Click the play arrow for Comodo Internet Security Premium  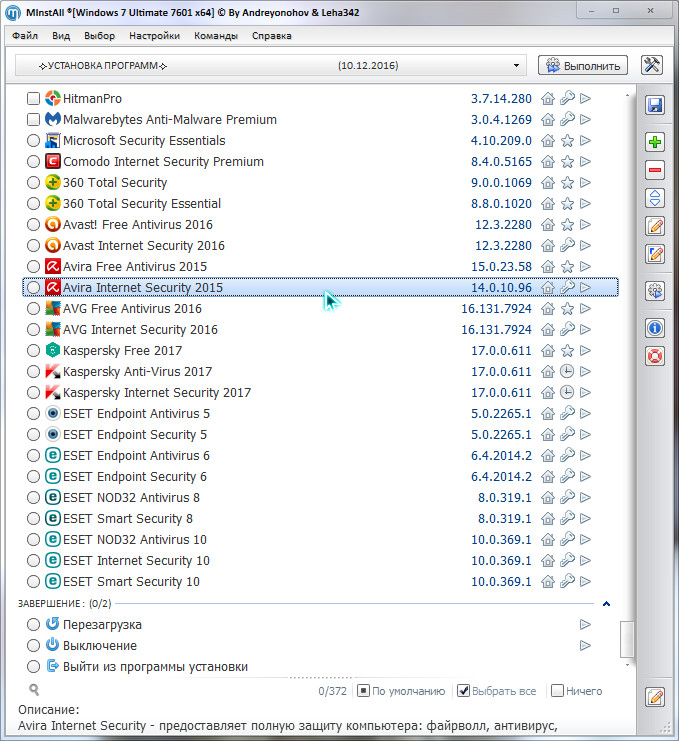[x=585, y=161]
